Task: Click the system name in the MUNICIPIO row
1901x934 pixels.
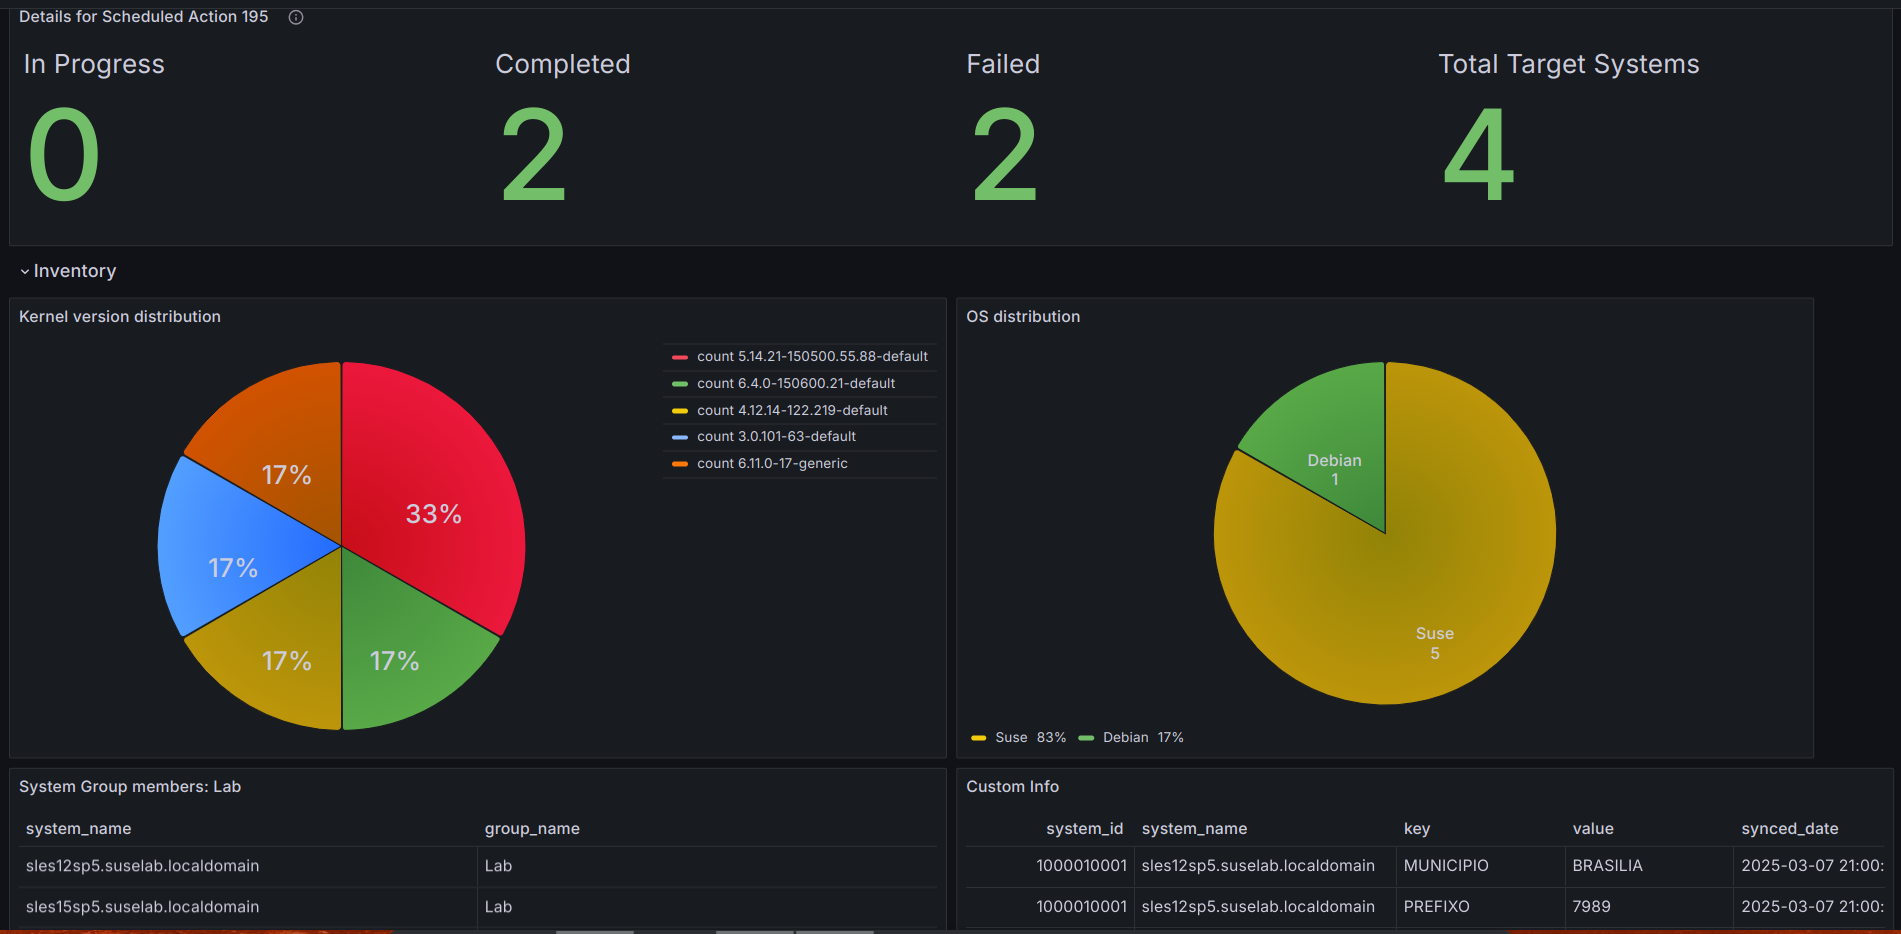Action: click(x=1258, y=866)
